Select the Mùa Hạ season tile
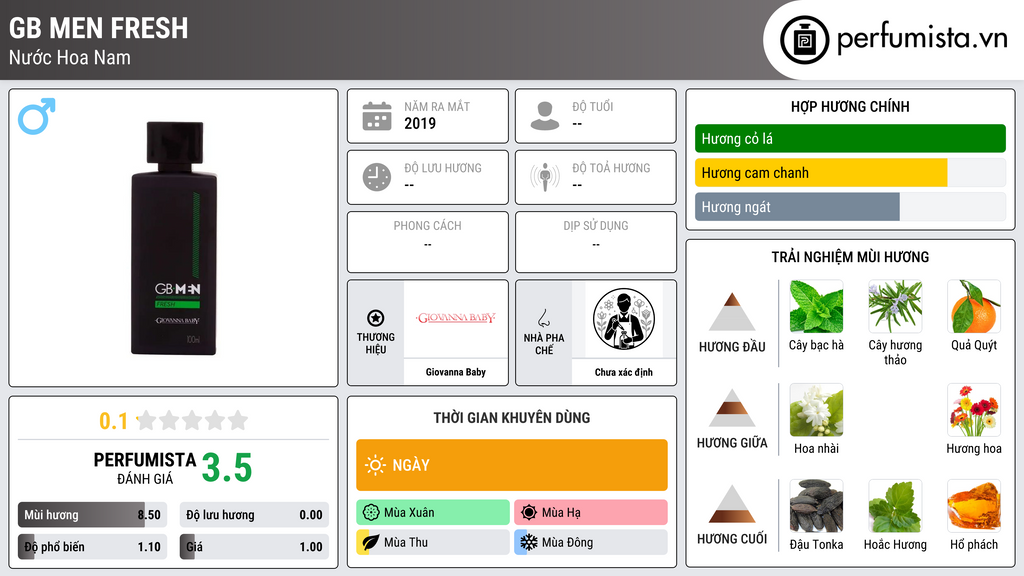The image size is (1024, 576). click(x=591, y=512)
